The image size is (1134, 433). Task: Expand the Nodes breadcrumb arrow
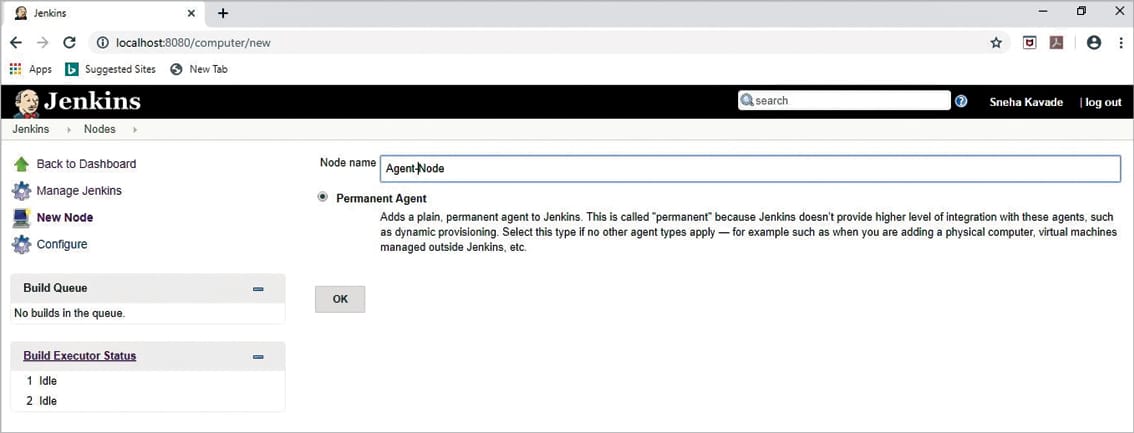click(x=135, y=130)
